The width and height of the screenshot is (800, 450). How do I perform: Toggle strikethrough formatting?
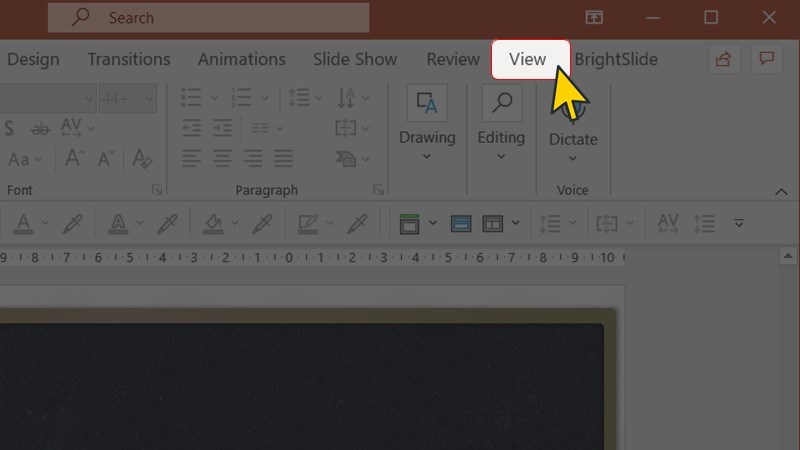pyautogui.click(x=40, y=129)
